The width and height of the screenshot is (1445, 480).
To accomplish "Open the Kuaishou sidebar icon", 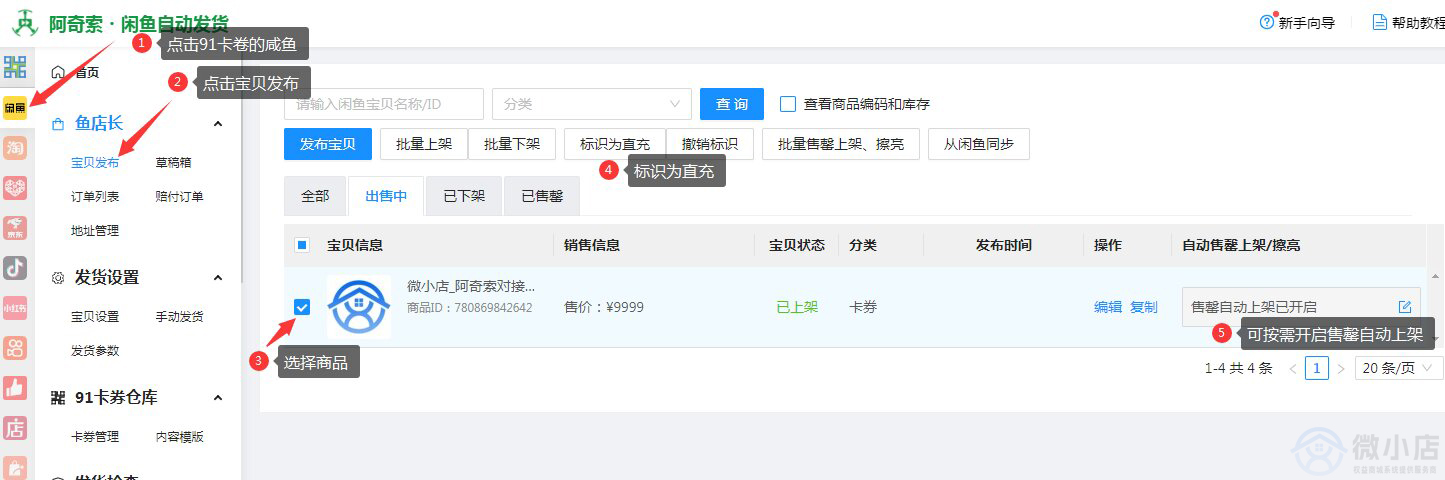I will click(15, 348).
